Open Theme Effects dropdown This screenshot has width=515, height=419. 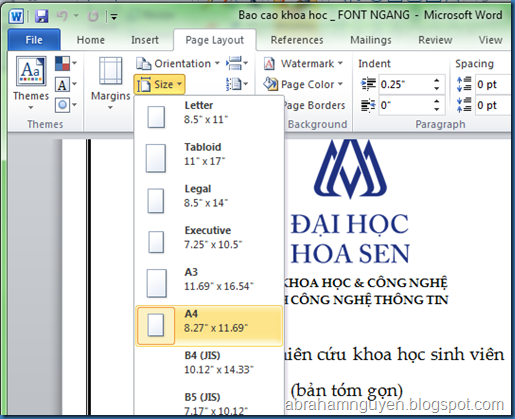pyautogui.click(x=66, y=105)
